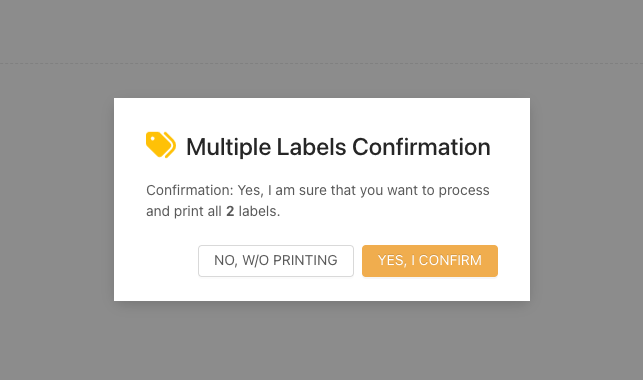
Task: Click the bold number 2 in message
Action: (x=230, y=211)
